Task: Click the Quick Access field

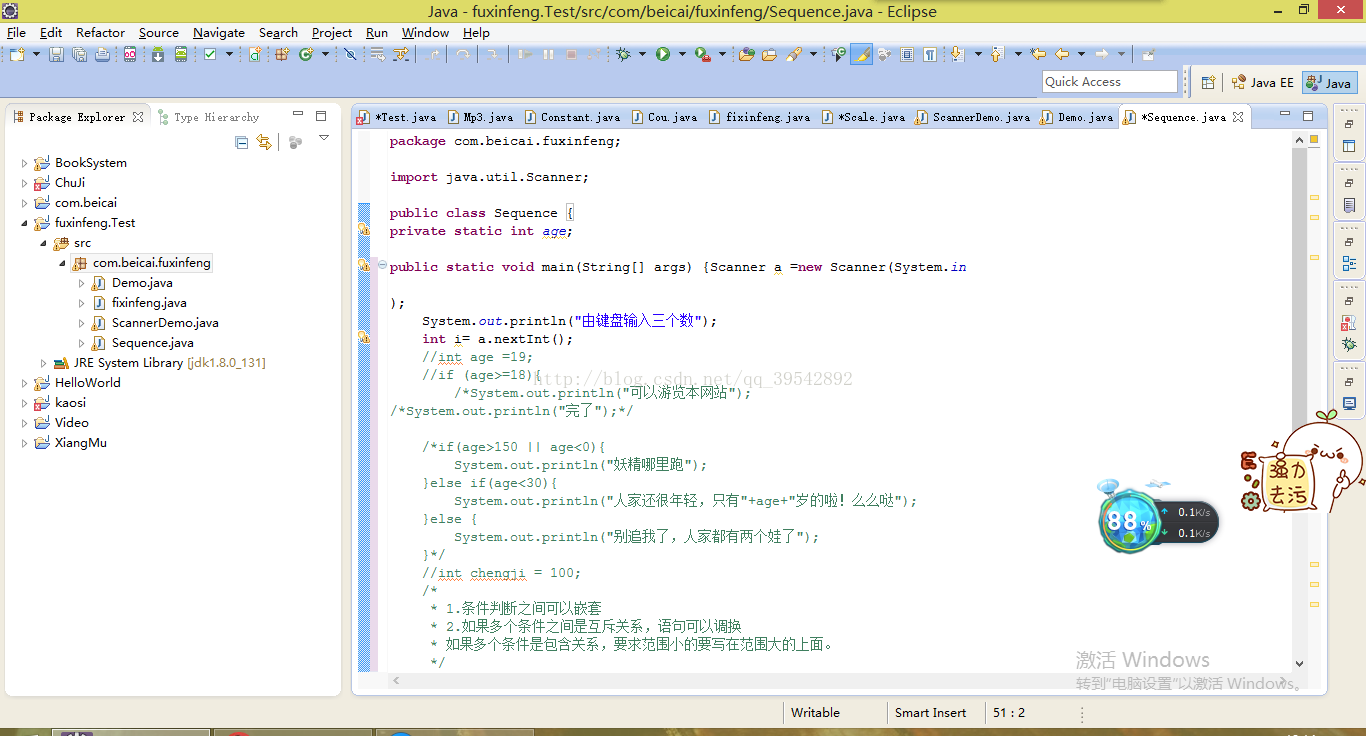Action: 1109,82
